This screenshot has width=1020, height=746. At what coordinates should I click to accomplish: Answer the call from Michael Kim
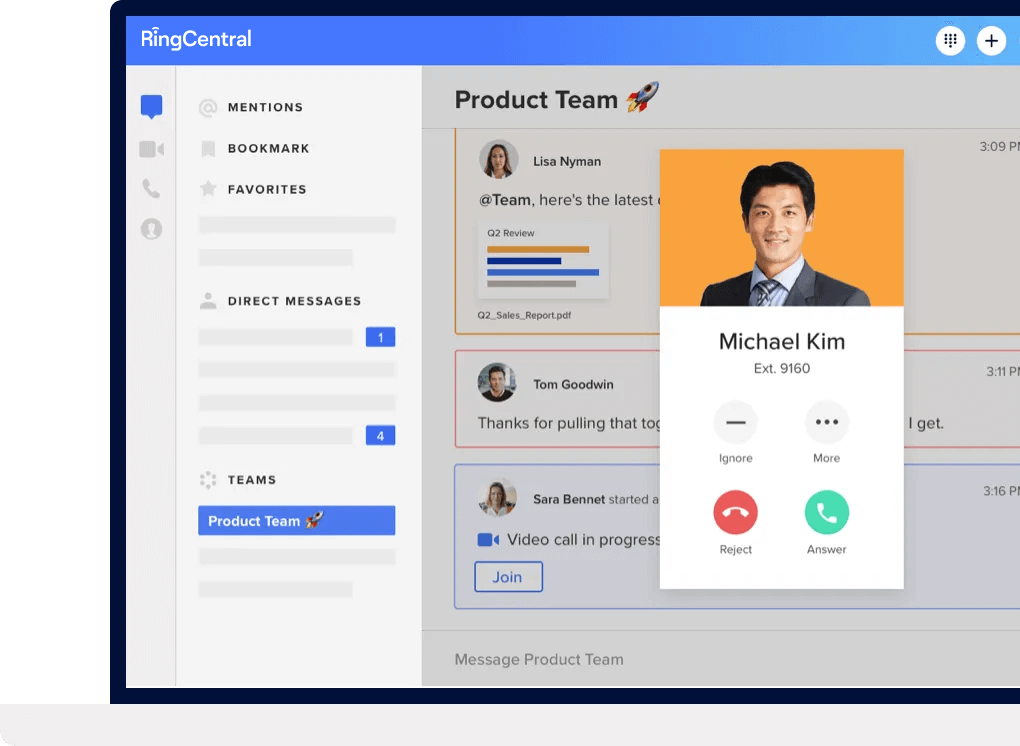click(x=826, y=512)
